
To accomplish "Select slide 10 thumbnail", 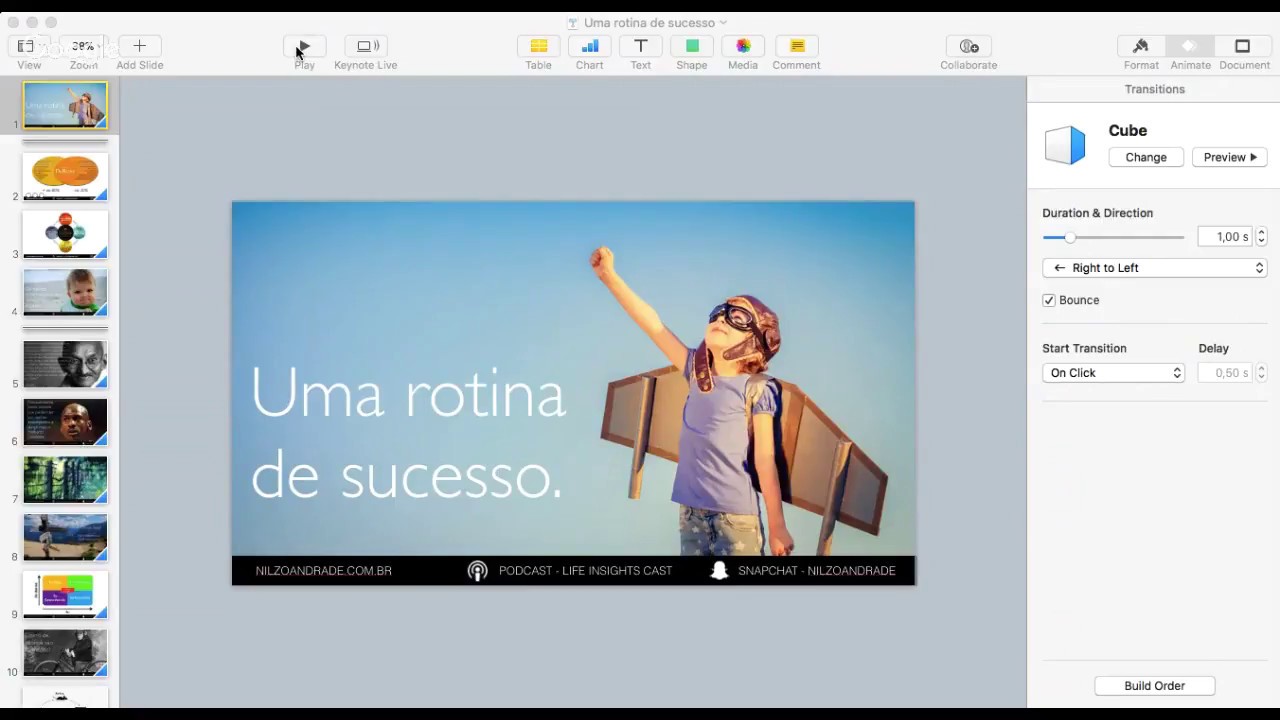I will 65,653.
